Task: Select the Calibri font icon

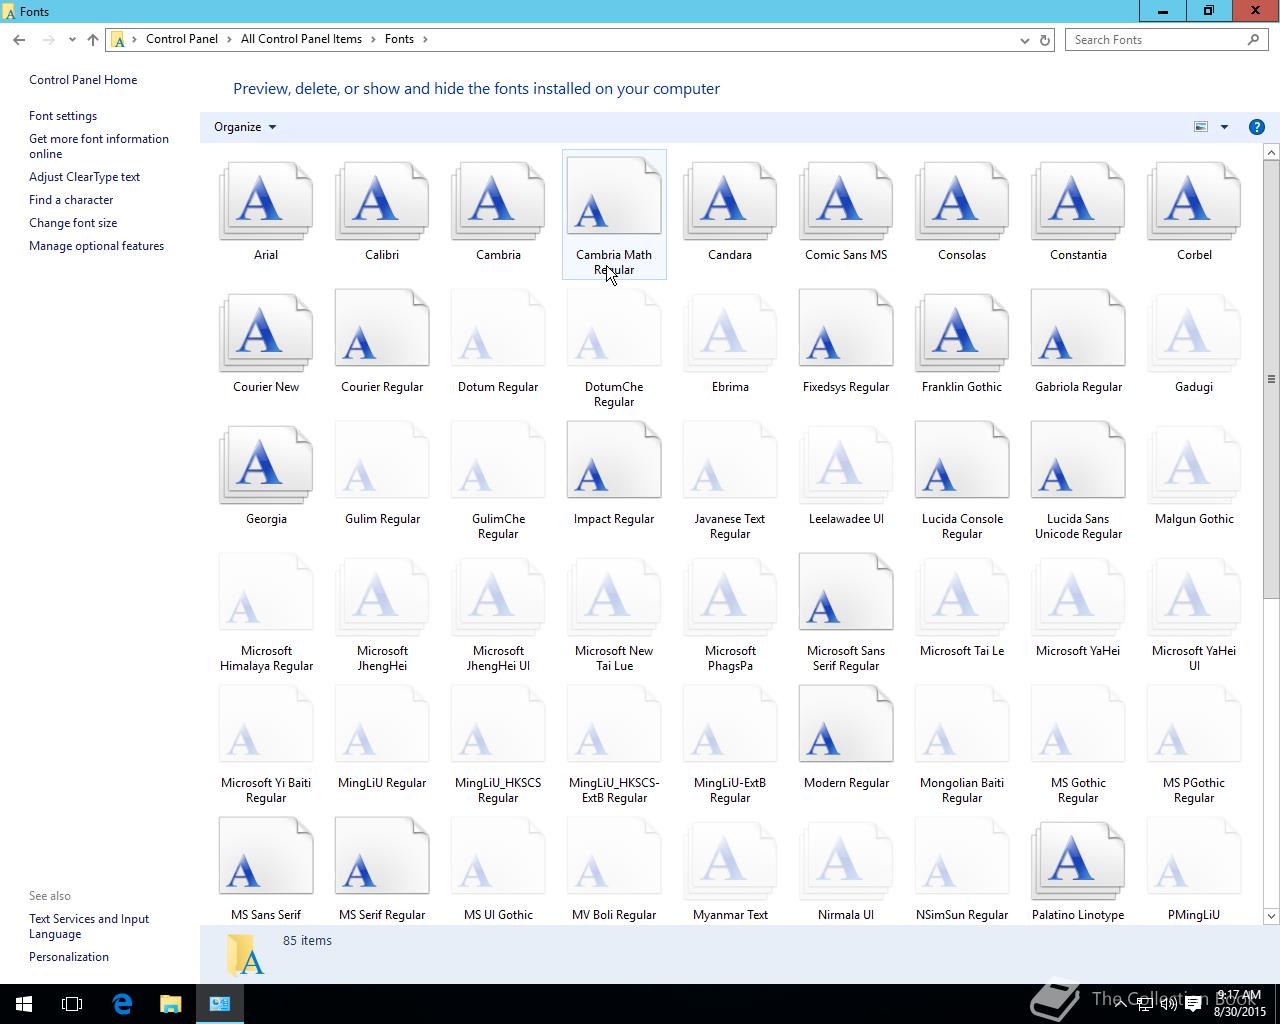Action: [x=382, y=203]
